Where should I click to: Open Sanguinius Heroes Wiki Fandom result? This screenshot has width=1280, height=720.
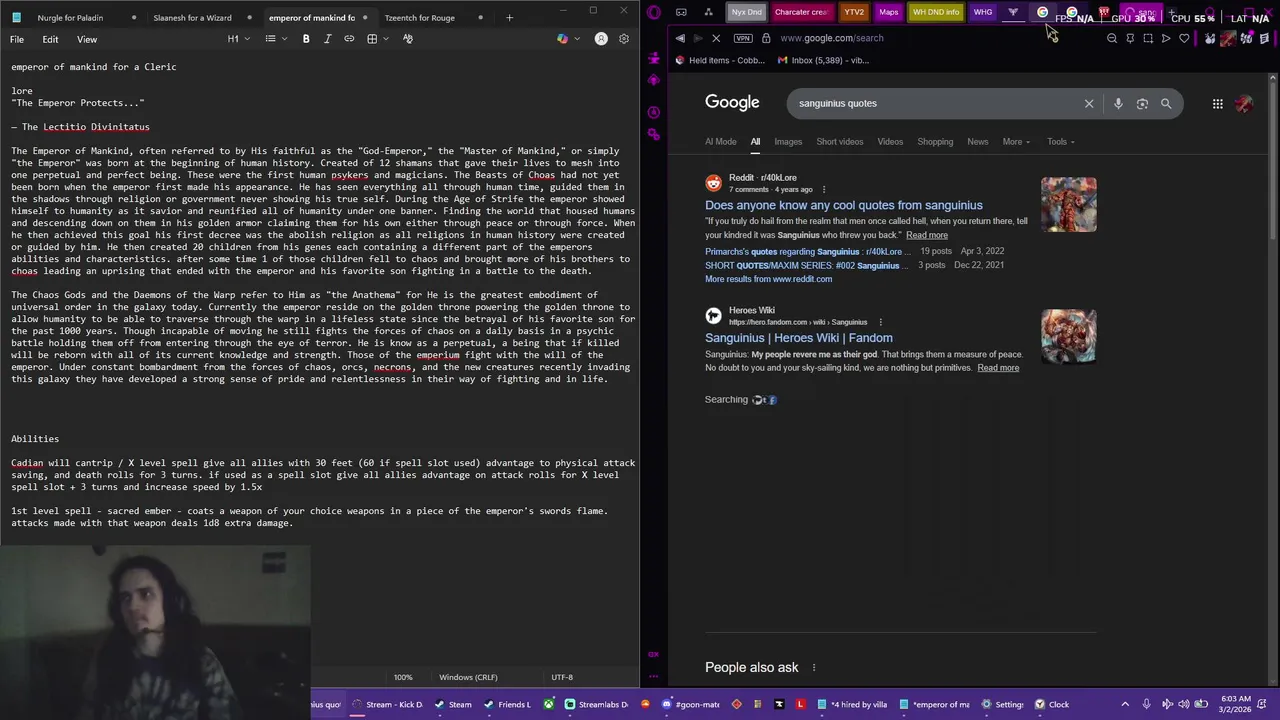point(799,338)
